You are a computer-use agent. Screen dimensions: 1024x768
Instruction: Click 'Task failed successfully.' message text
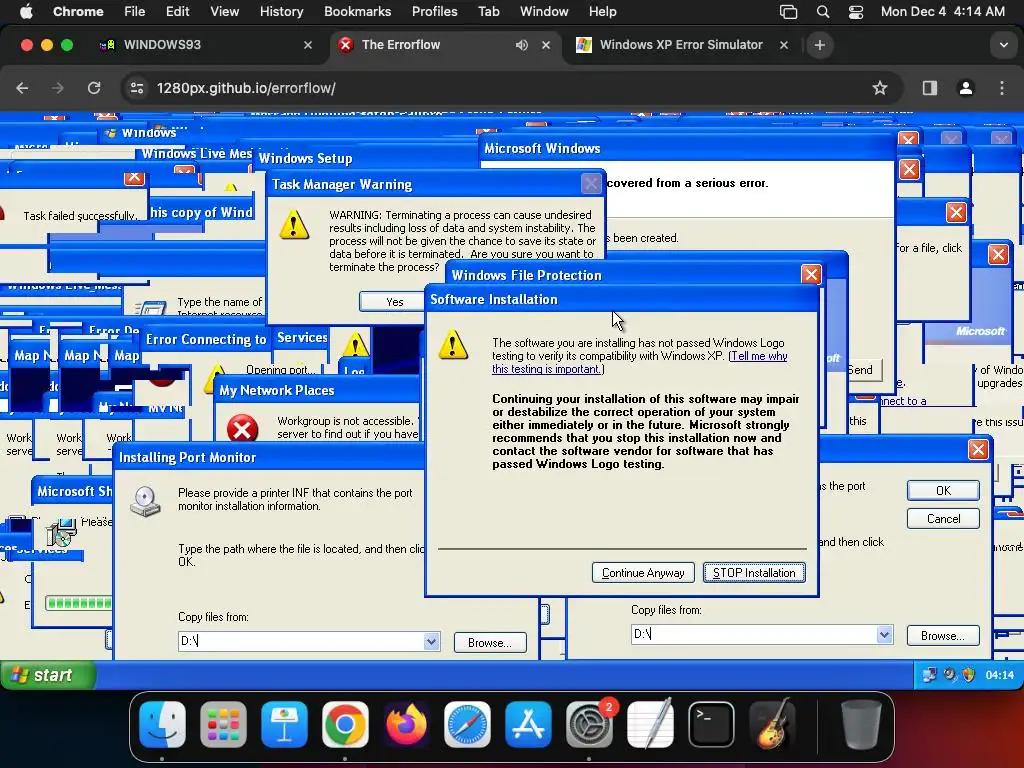80,216
